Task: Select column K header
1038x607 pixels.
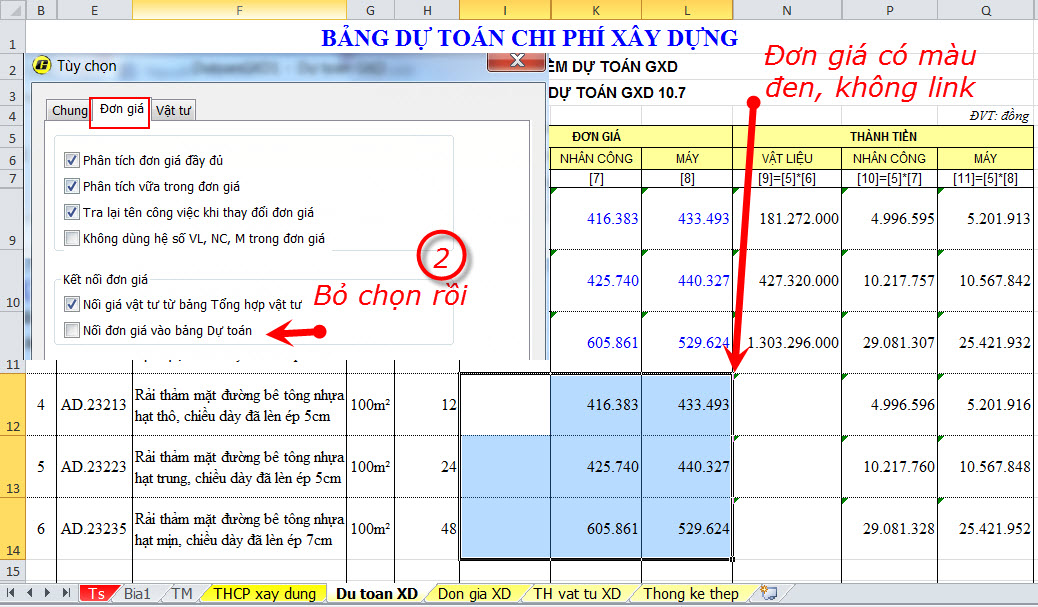Action: pyautogui.click(x=596, y=9)
